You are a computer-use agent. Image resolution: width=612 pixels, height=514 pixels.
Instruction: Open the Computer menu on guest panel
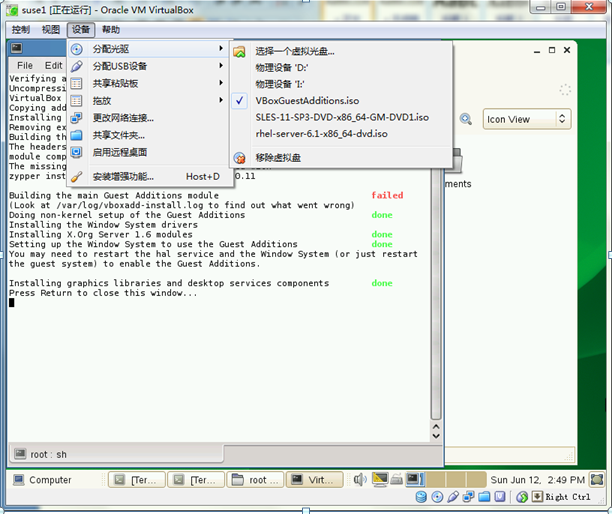pos(42,480)
